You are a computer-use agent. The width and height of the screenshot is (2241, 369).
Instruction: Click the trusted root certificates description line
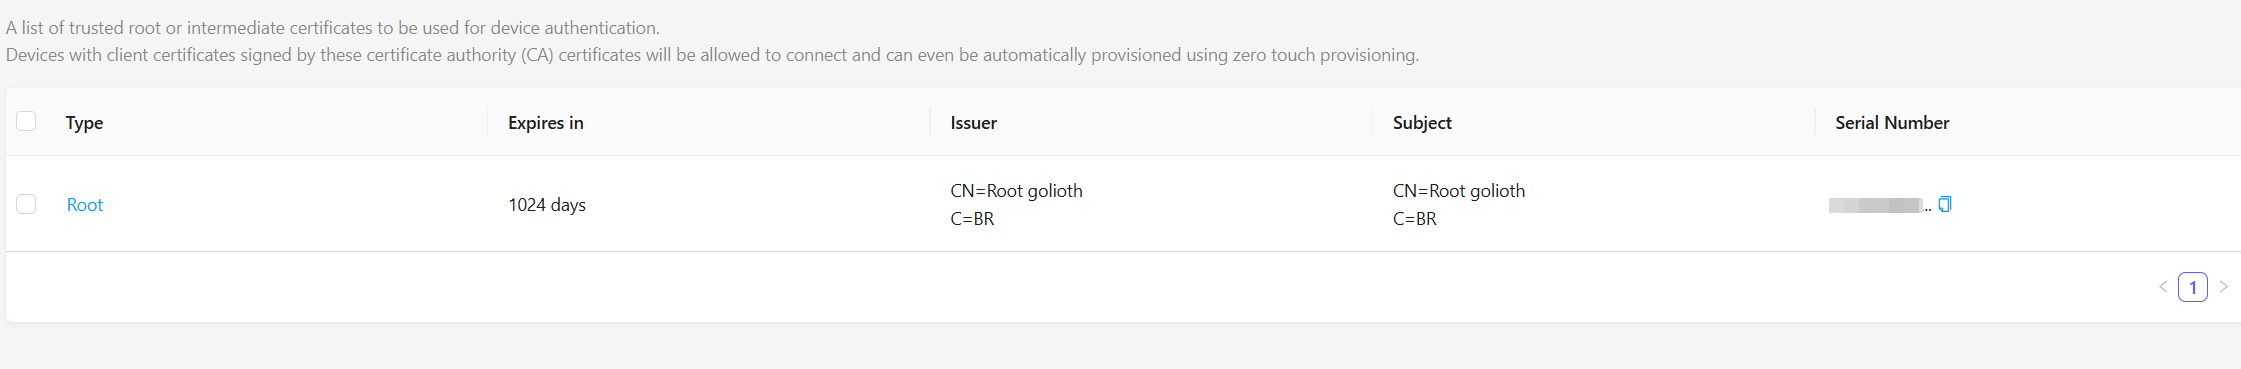click(x=333, y=28)
